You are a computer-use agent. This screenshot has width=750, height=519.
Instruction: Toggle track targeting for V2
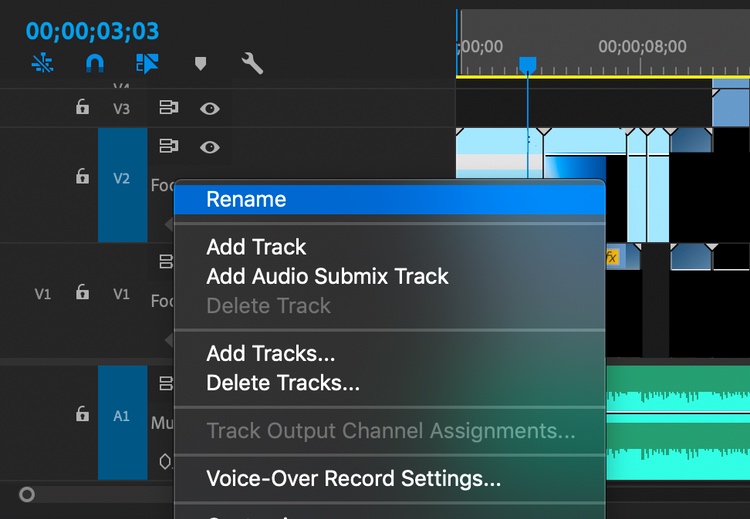[122, 179]
